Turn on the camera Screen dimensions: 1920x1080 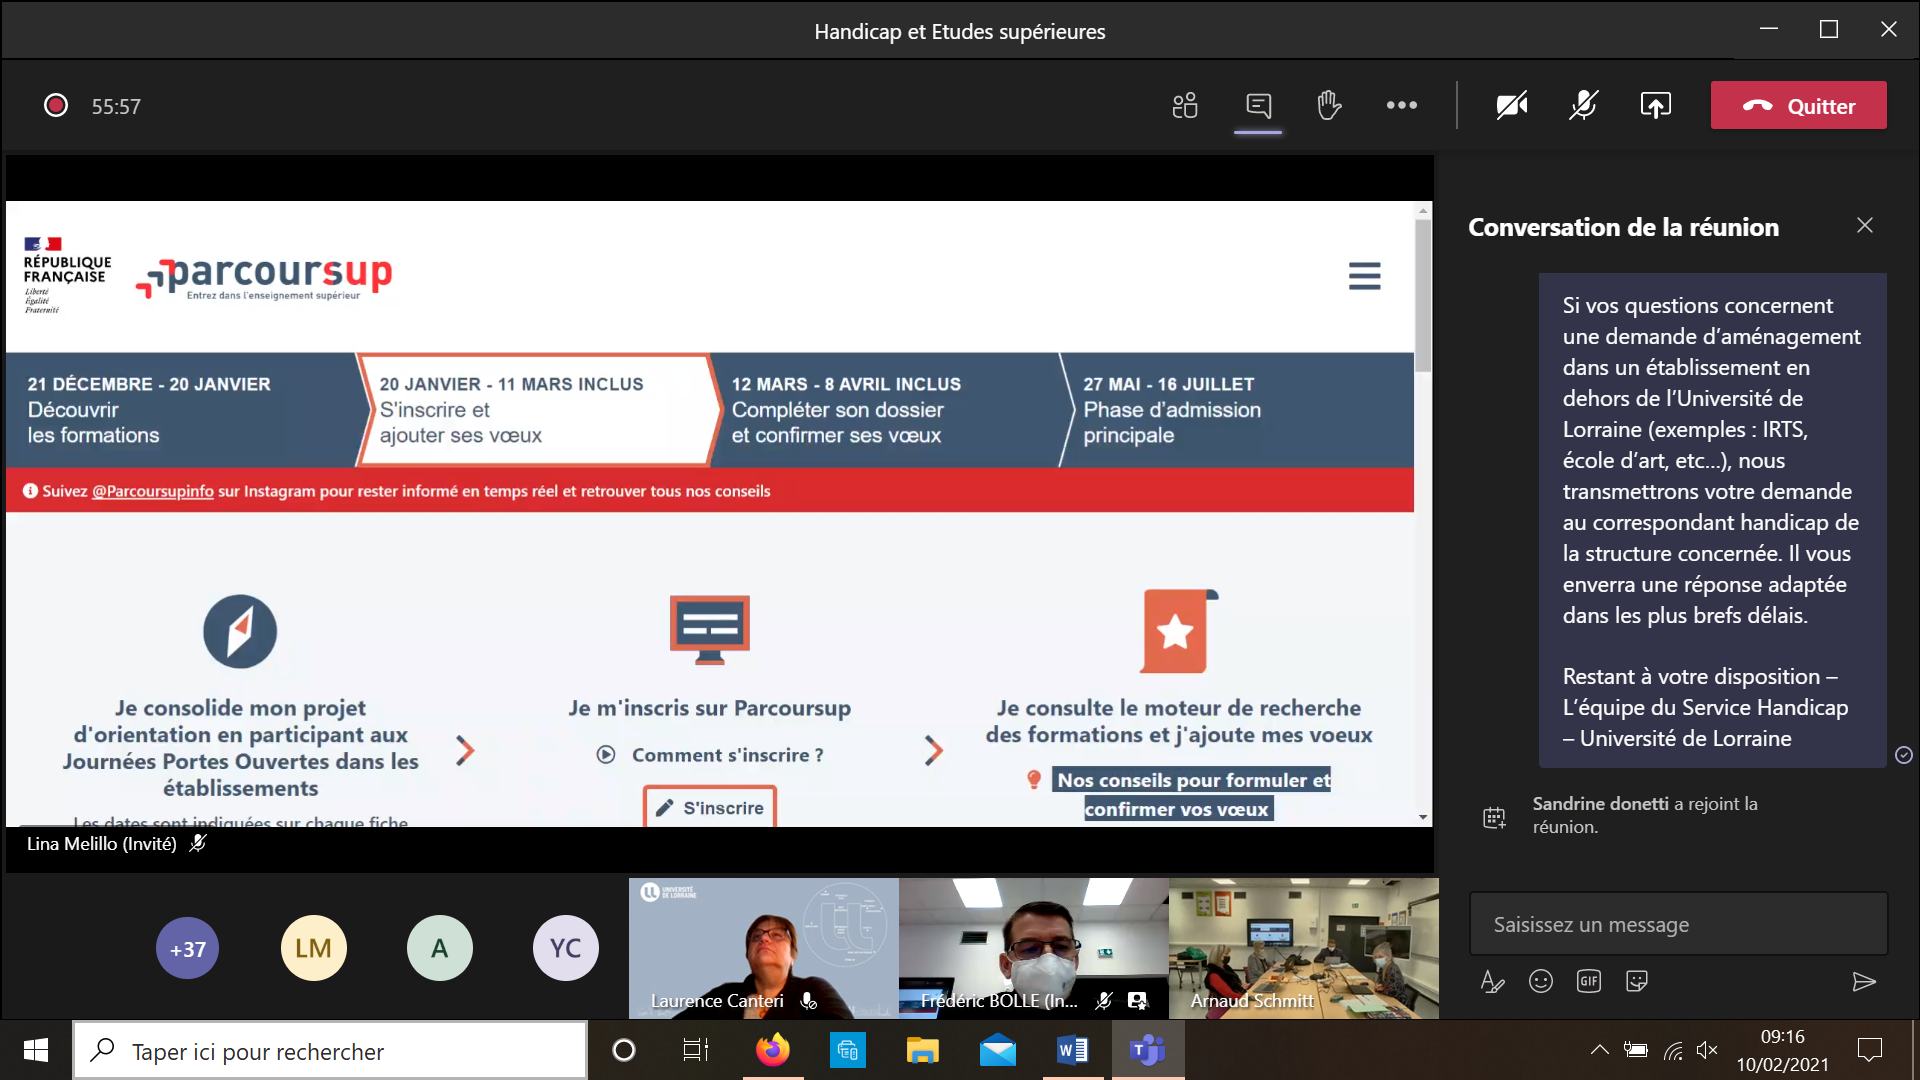[x=1511, y=105]
